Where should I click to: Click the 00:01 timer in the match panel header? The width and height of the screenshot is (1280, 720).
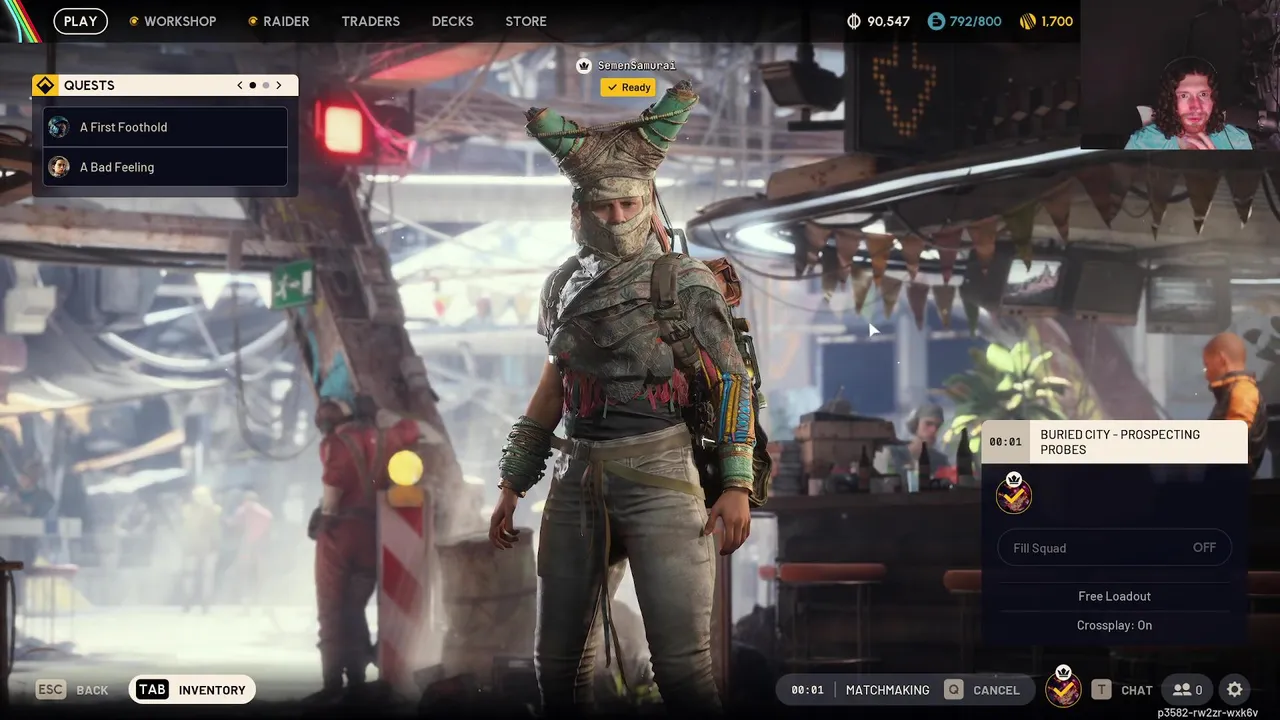point(1005,442)
